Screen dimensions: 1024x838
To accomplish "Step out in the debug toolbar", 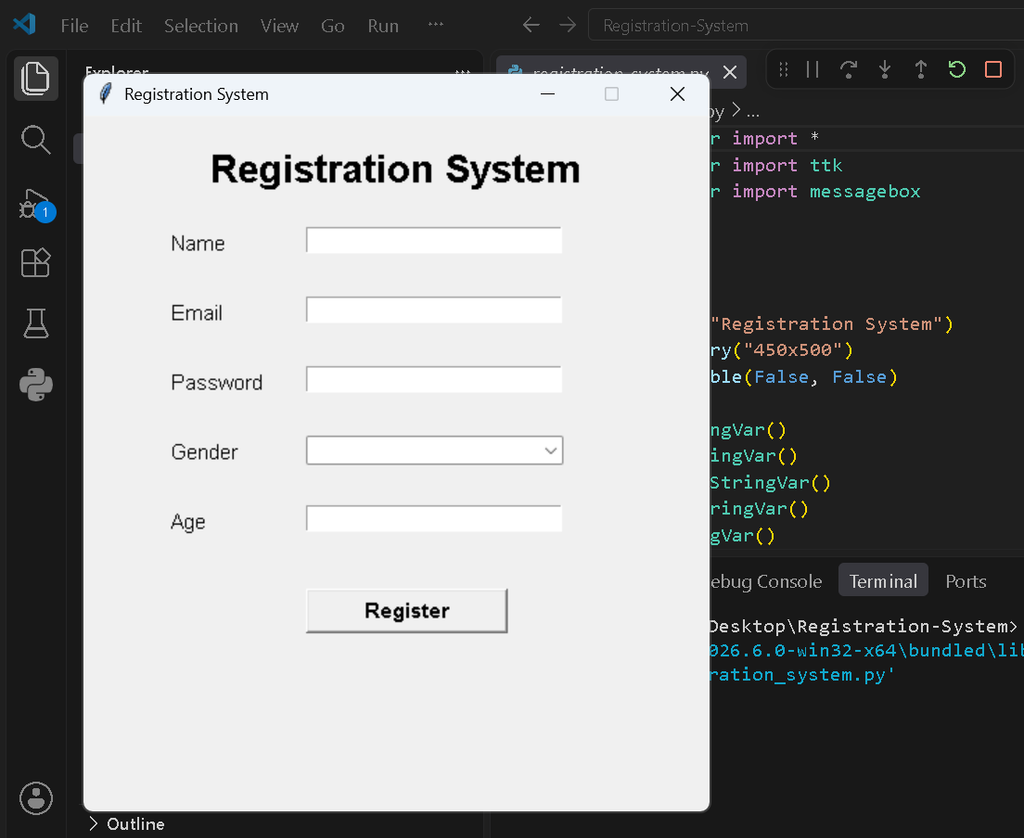I will click(x=920, y=69).
